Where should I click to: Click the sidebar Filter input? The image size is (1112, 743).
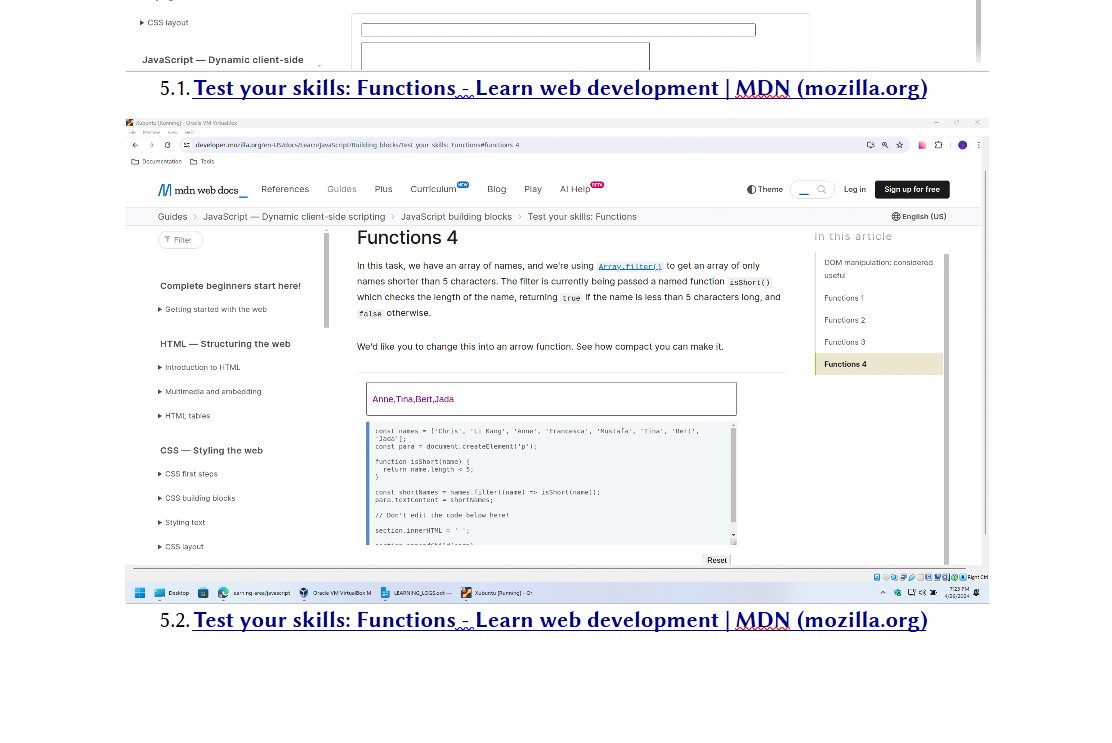pos(180,240)
